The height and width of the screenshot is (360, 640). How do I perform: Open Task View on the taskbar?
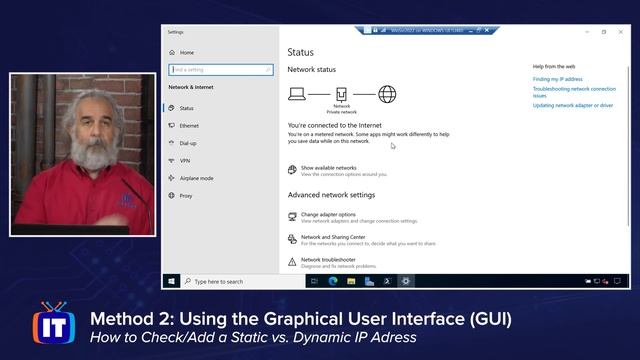click(x=314, y=281)
